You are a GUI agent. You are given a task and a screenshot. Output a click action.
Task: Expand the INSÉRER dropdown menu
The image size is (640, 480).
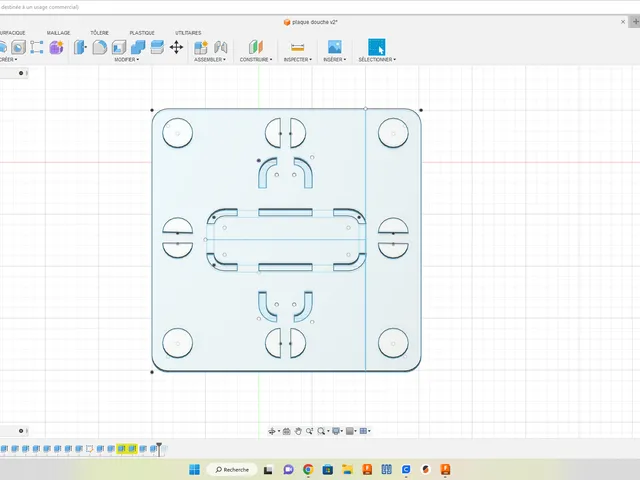pos(335,60)
